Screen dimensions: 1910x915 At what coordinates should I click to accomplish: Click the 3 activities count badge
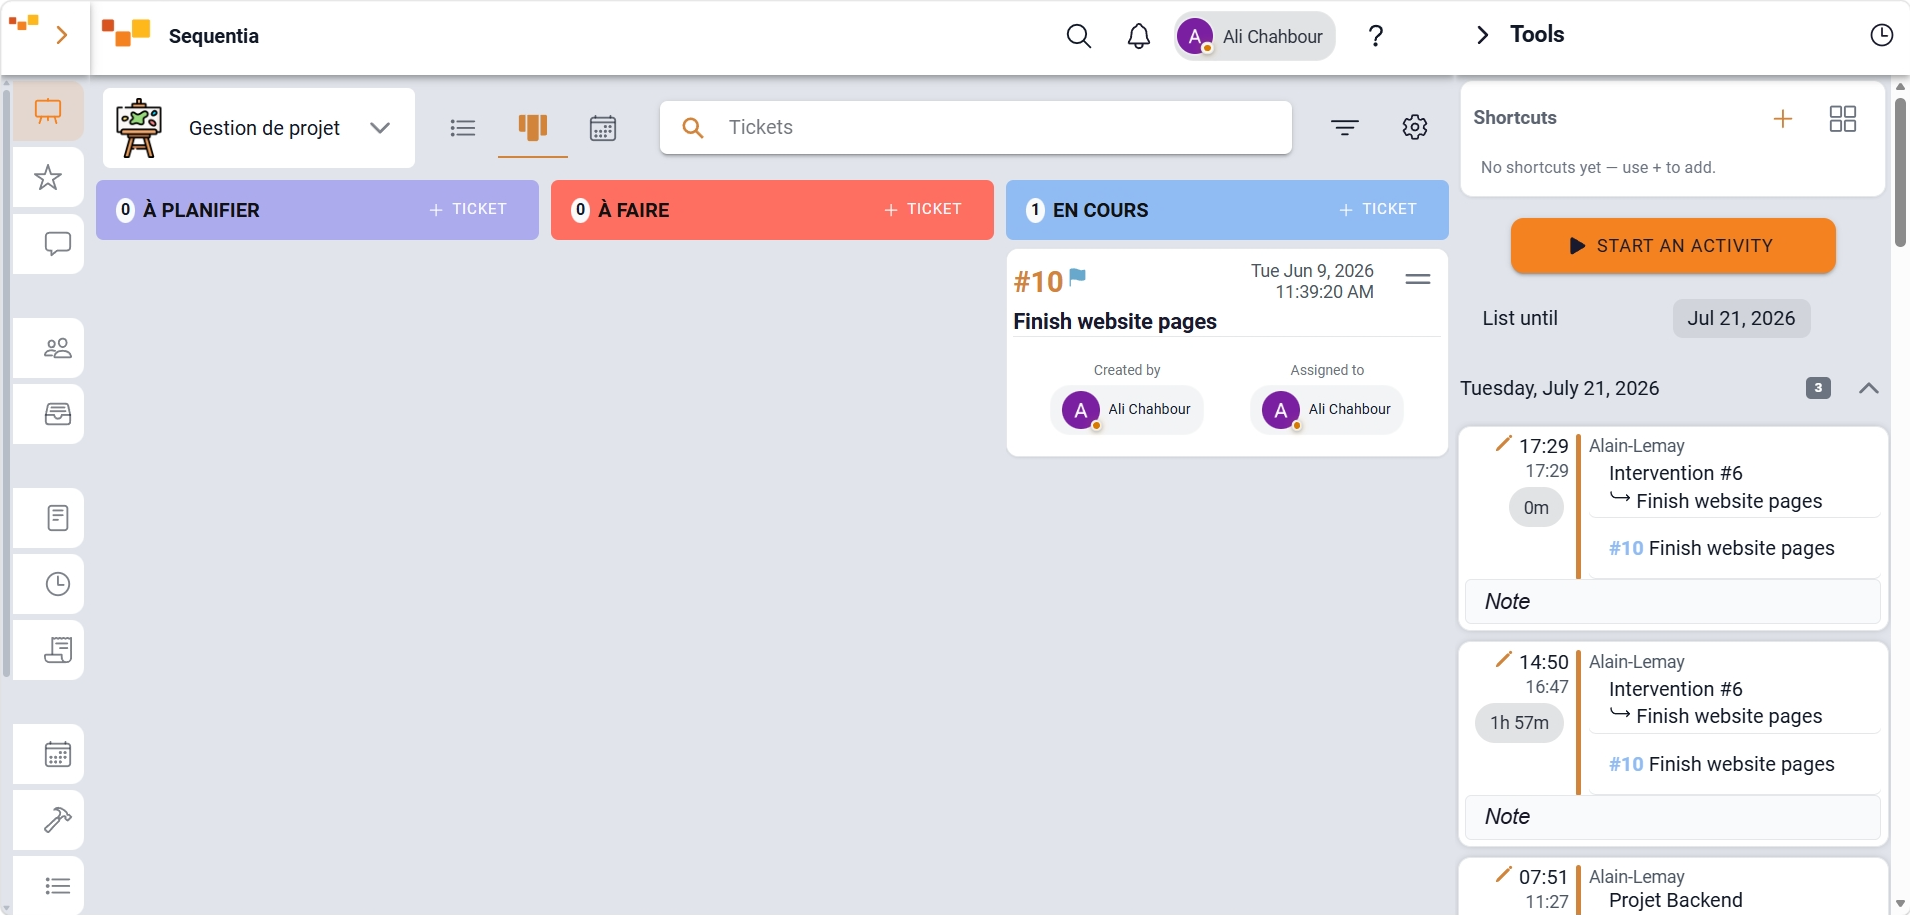[1818, 388]
